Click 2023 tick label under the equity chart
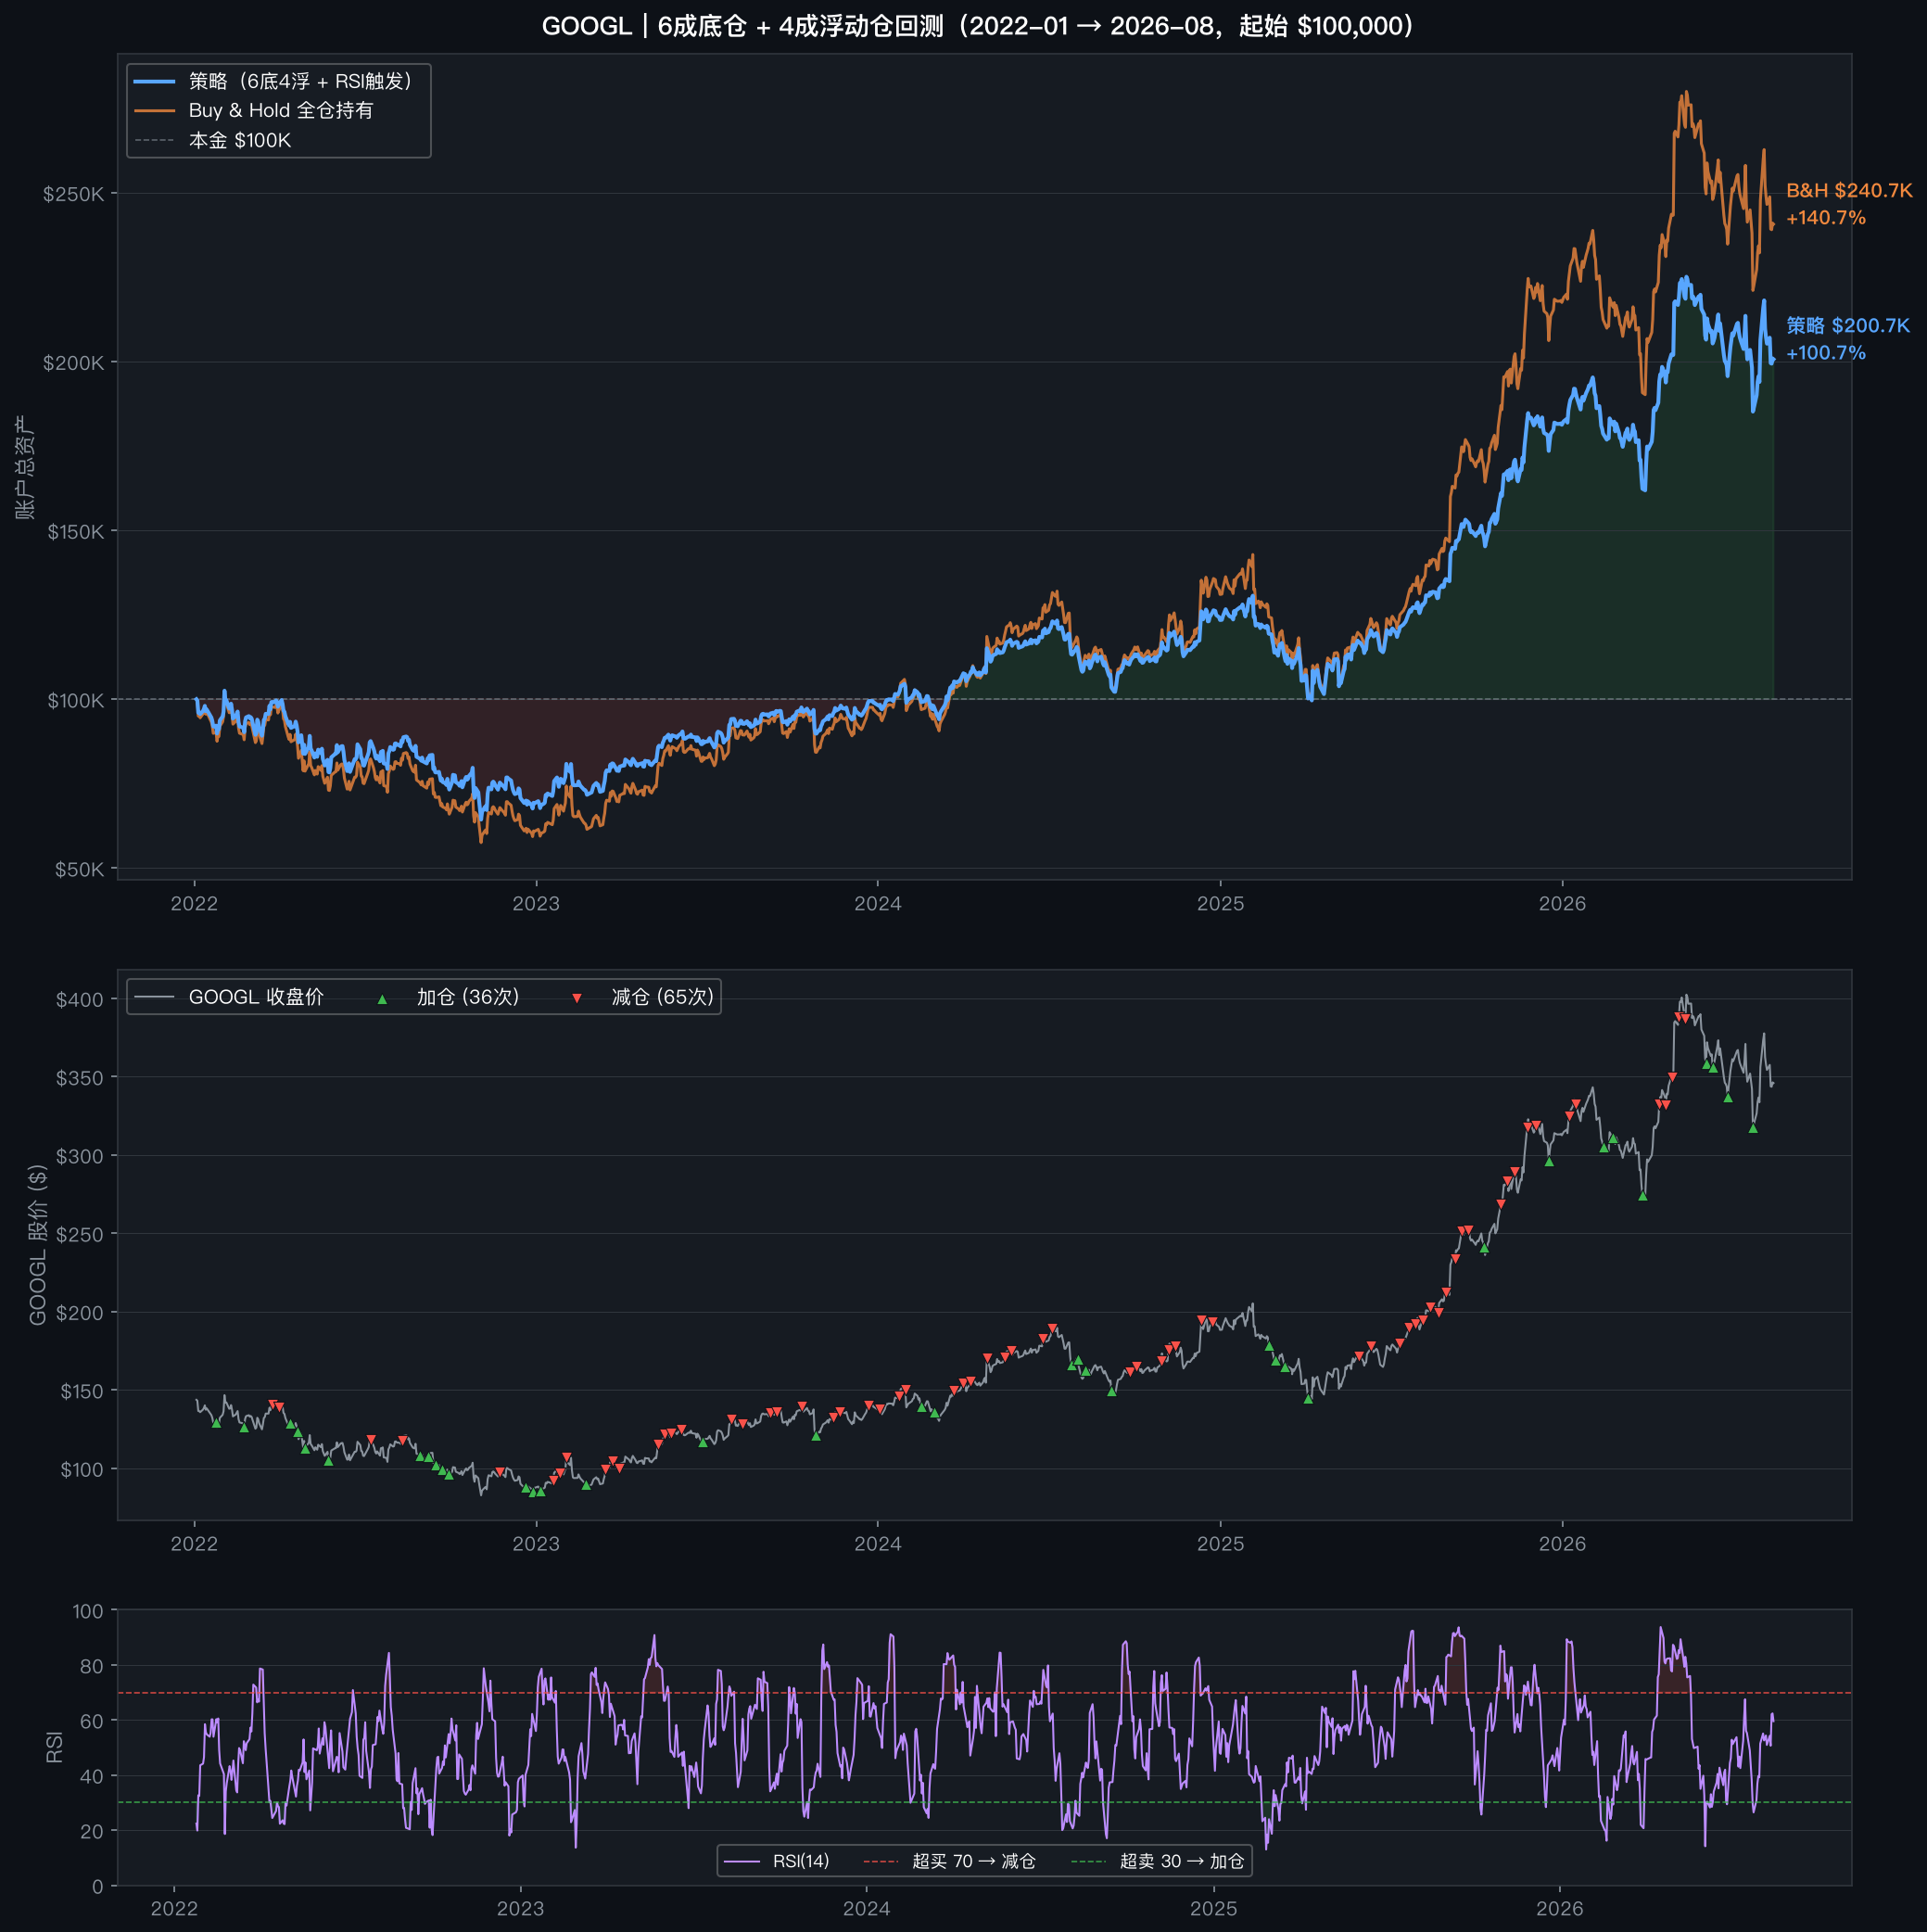The width and height of the screenshot is (1927, 1932). coord(536,904)
